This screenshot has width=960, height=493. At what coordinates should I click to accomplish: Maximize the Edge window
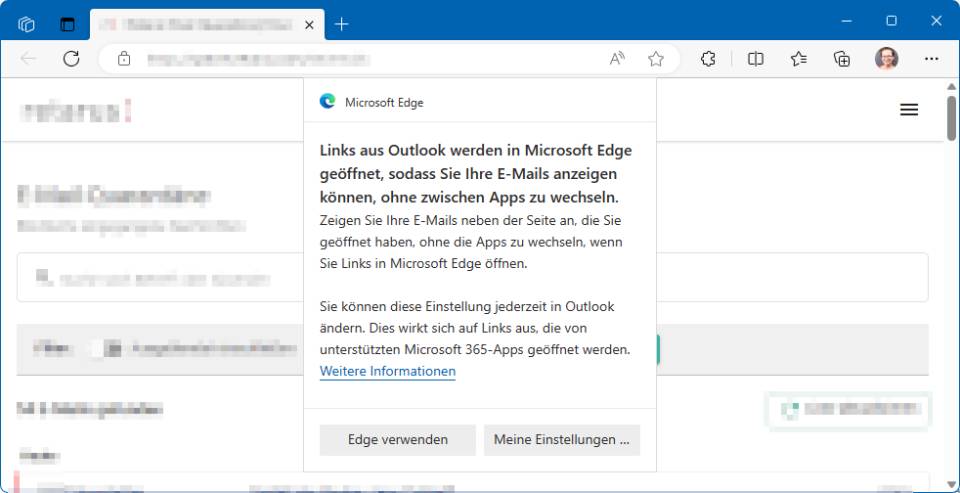(x=891, y=21)
